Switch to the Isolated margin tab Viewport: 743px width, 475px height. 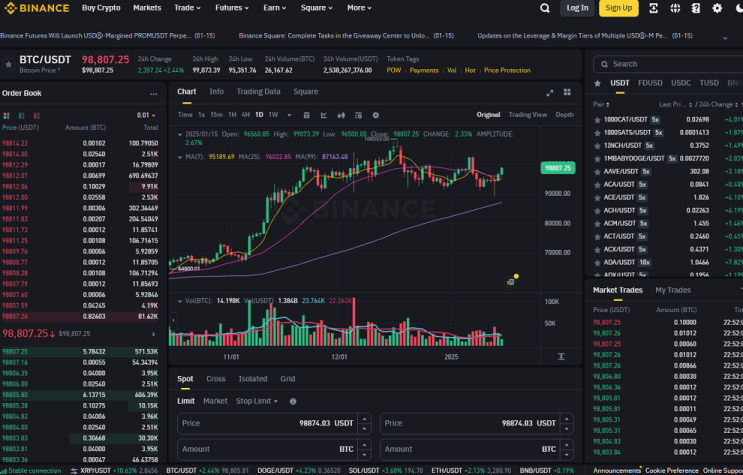pyautogui.click(x=253, y=379)
